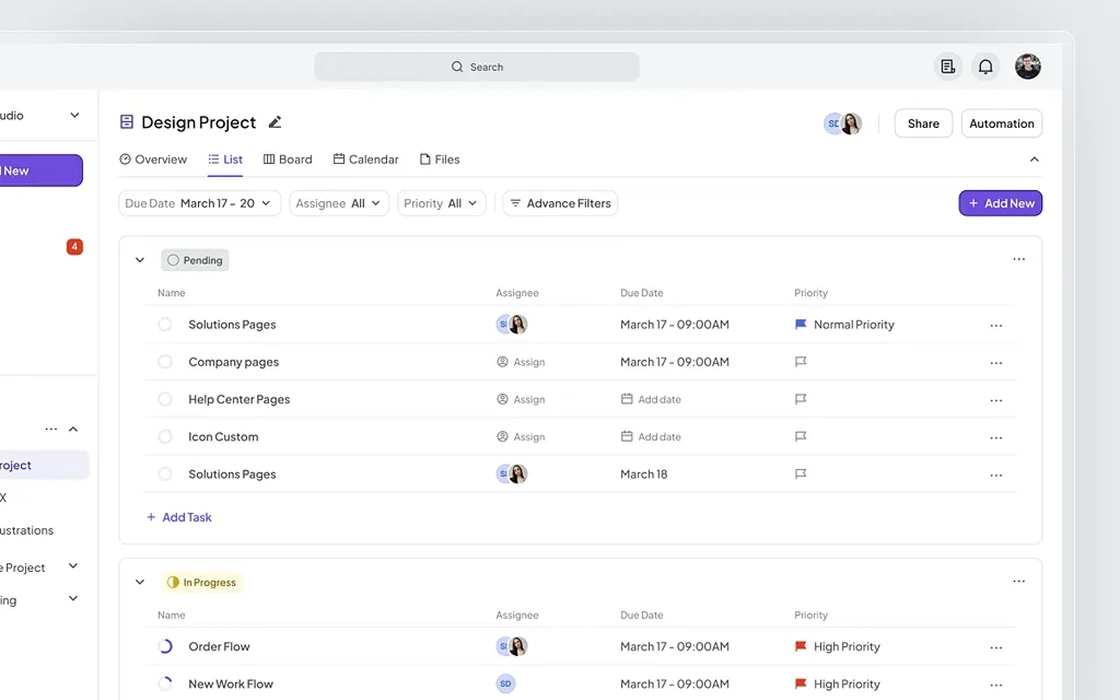This screenshot has width=1120, height=700.
Task: Assign someone to Icon Custom
Action: (521, 436)
